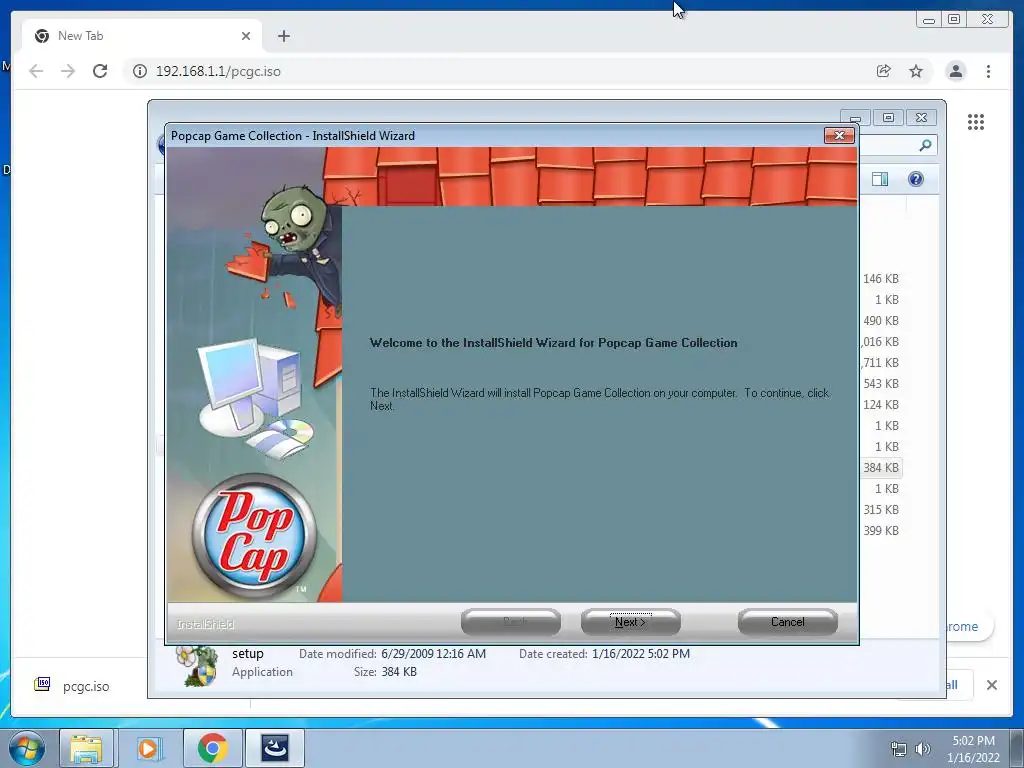Click the Explorer search magnifier icon
The image size is (1024, 768).
click(x=925, y=145)
